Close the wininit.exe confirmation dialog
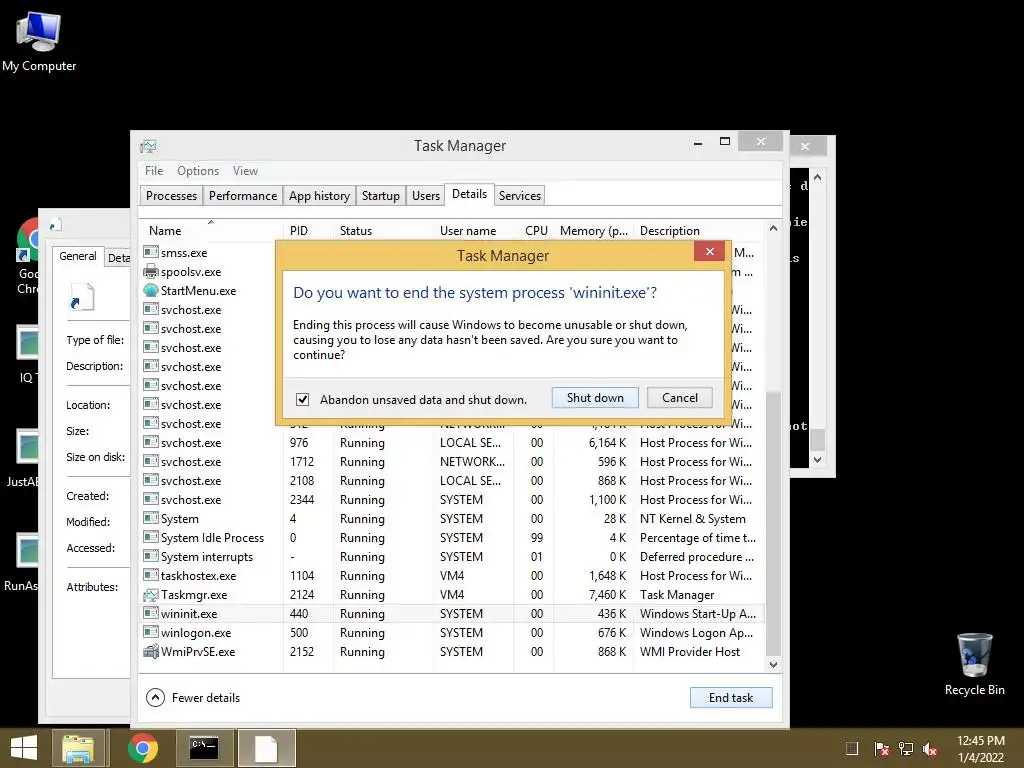The height and width of the screenshot is (768, 1024). pyautogui.click(x=709, y=251)
